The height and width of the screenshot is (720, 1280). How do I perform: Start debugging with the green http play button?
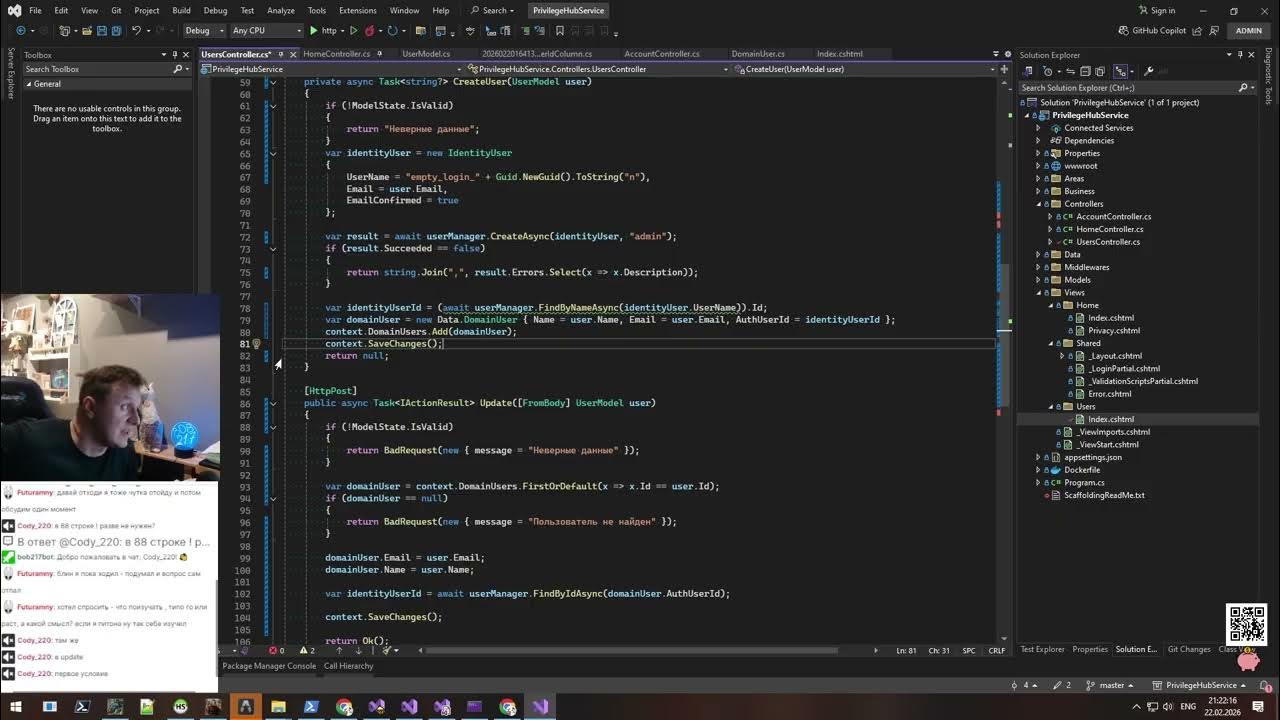tap(328, 30)
